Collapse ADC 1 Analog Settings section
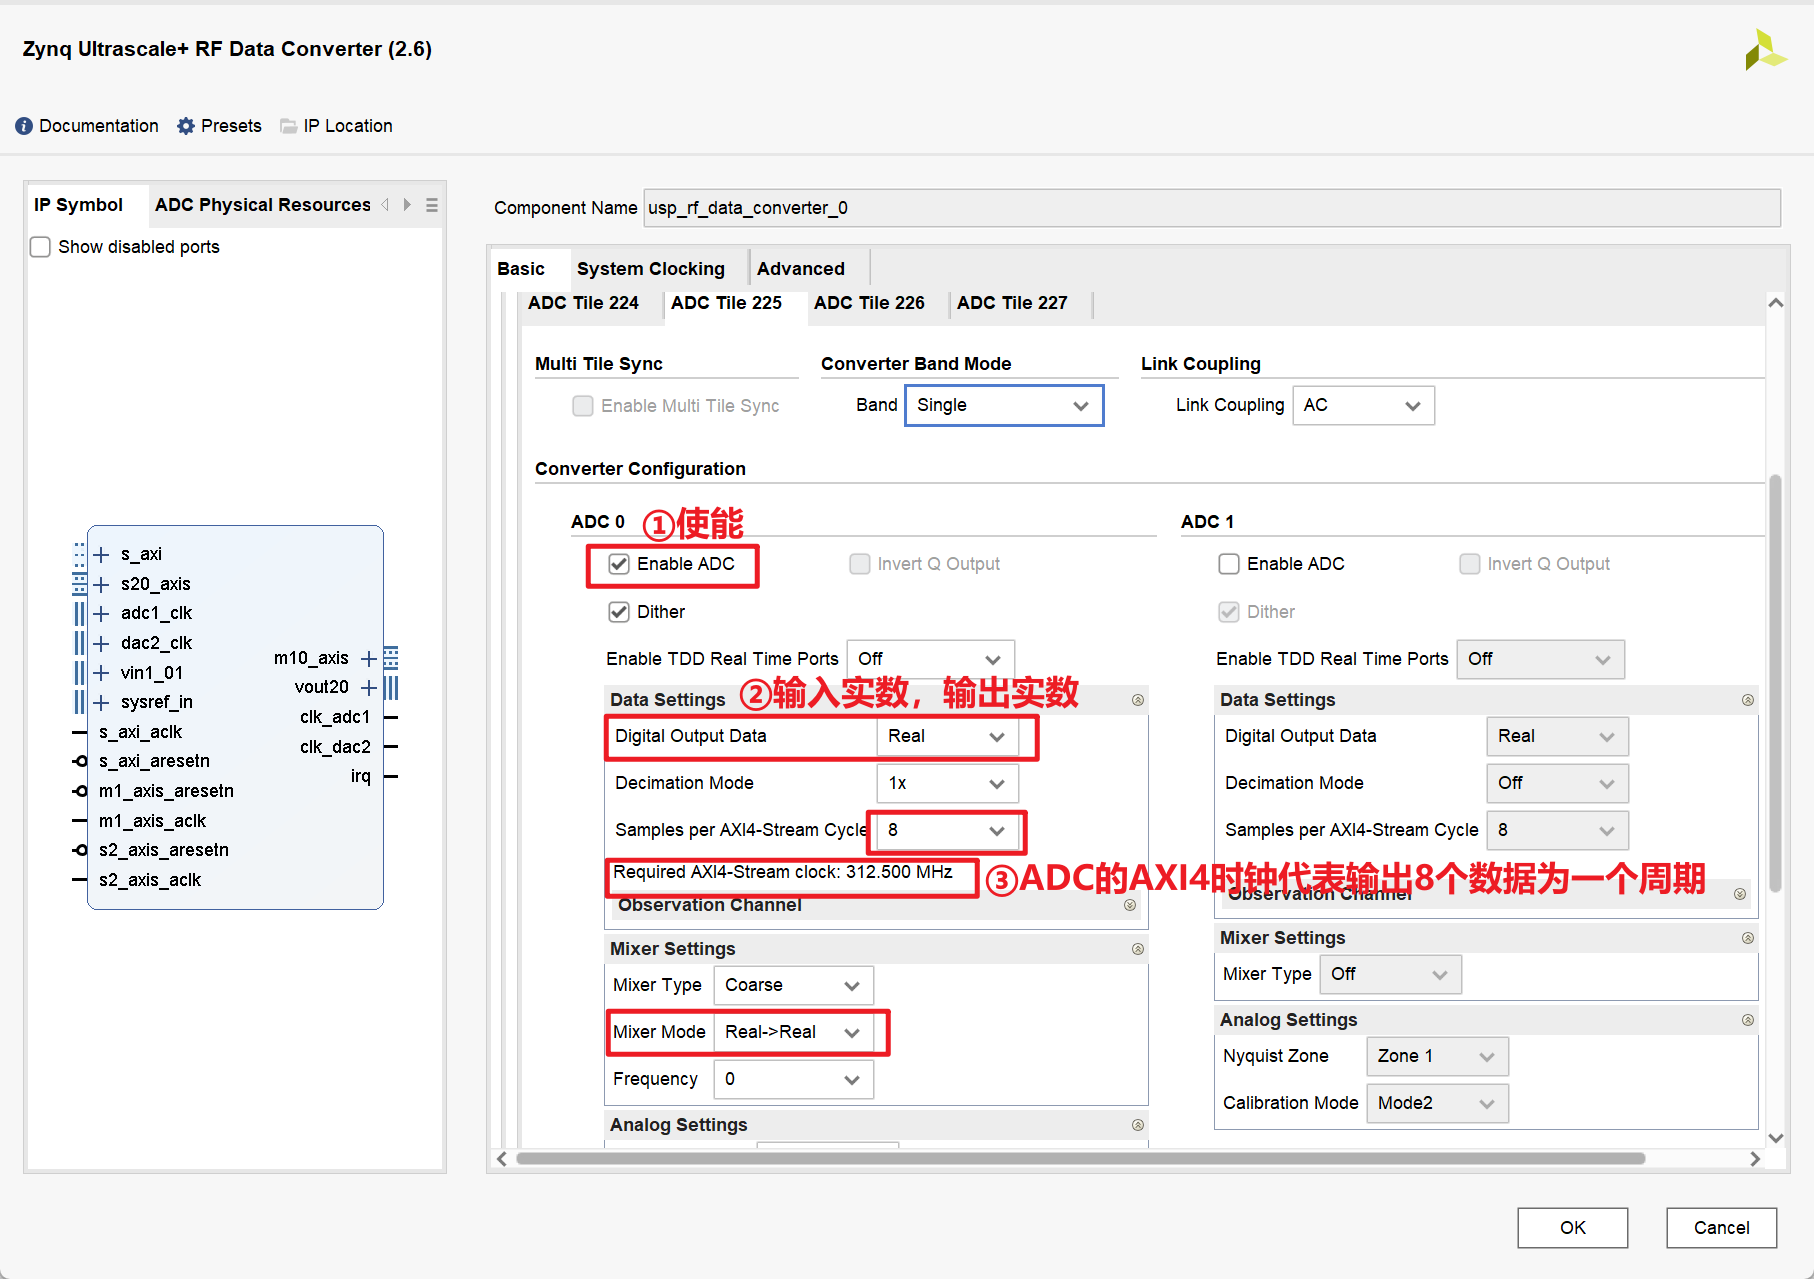This screenshot has height=1279, width=1814. (x=1748, y=1020)
